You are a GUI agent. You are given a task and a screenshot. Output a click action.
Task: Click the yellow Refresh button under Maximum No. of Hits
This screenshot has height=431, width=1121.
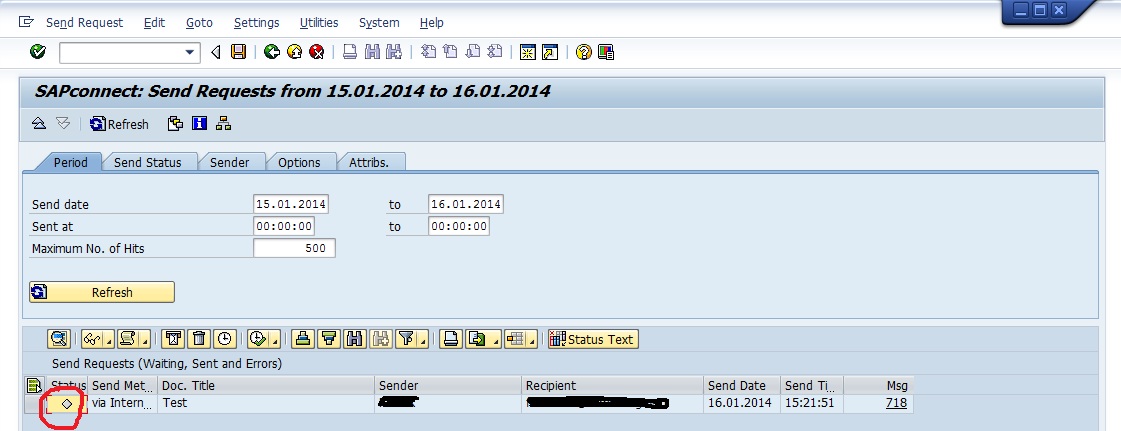tap(102, 292)
